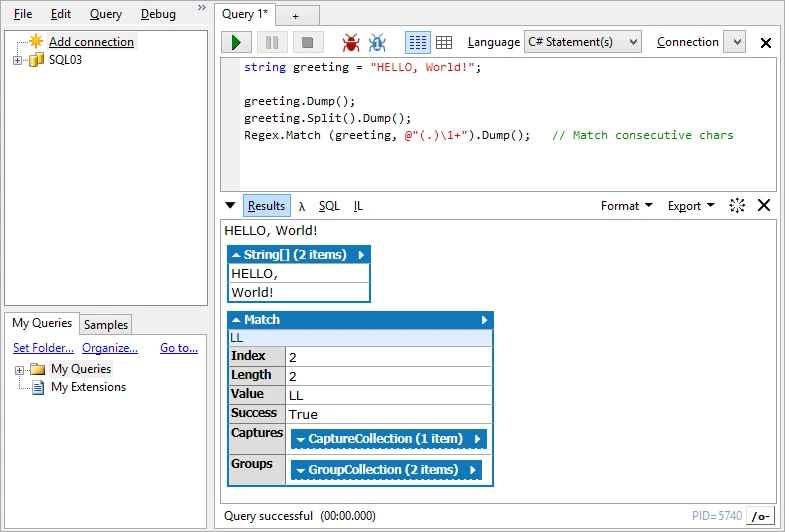The width and height of the screenshot is (785, 532).
Task: Click the Pause execution button
Action: click(x=271, y=43)
